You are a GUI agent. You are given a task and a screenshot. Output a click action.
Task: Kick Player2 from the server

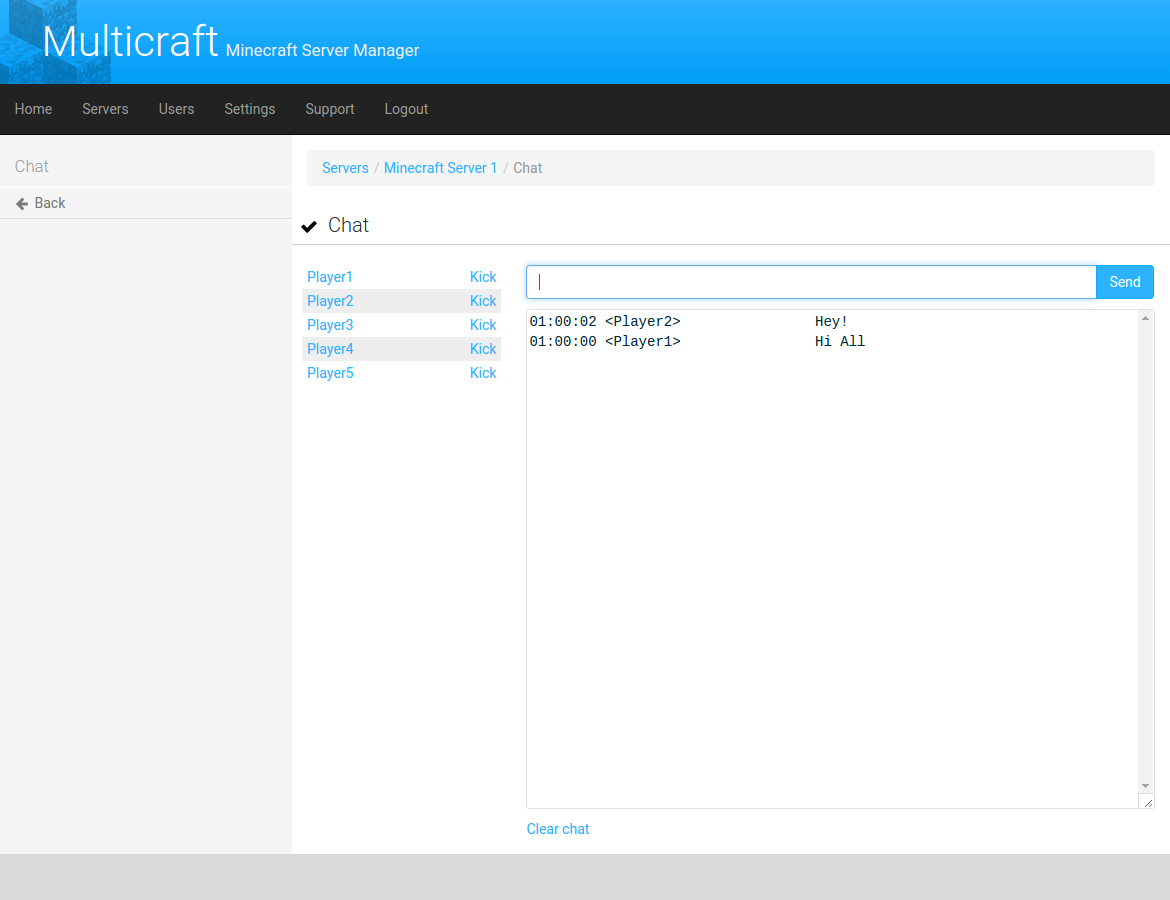(483, 301)
